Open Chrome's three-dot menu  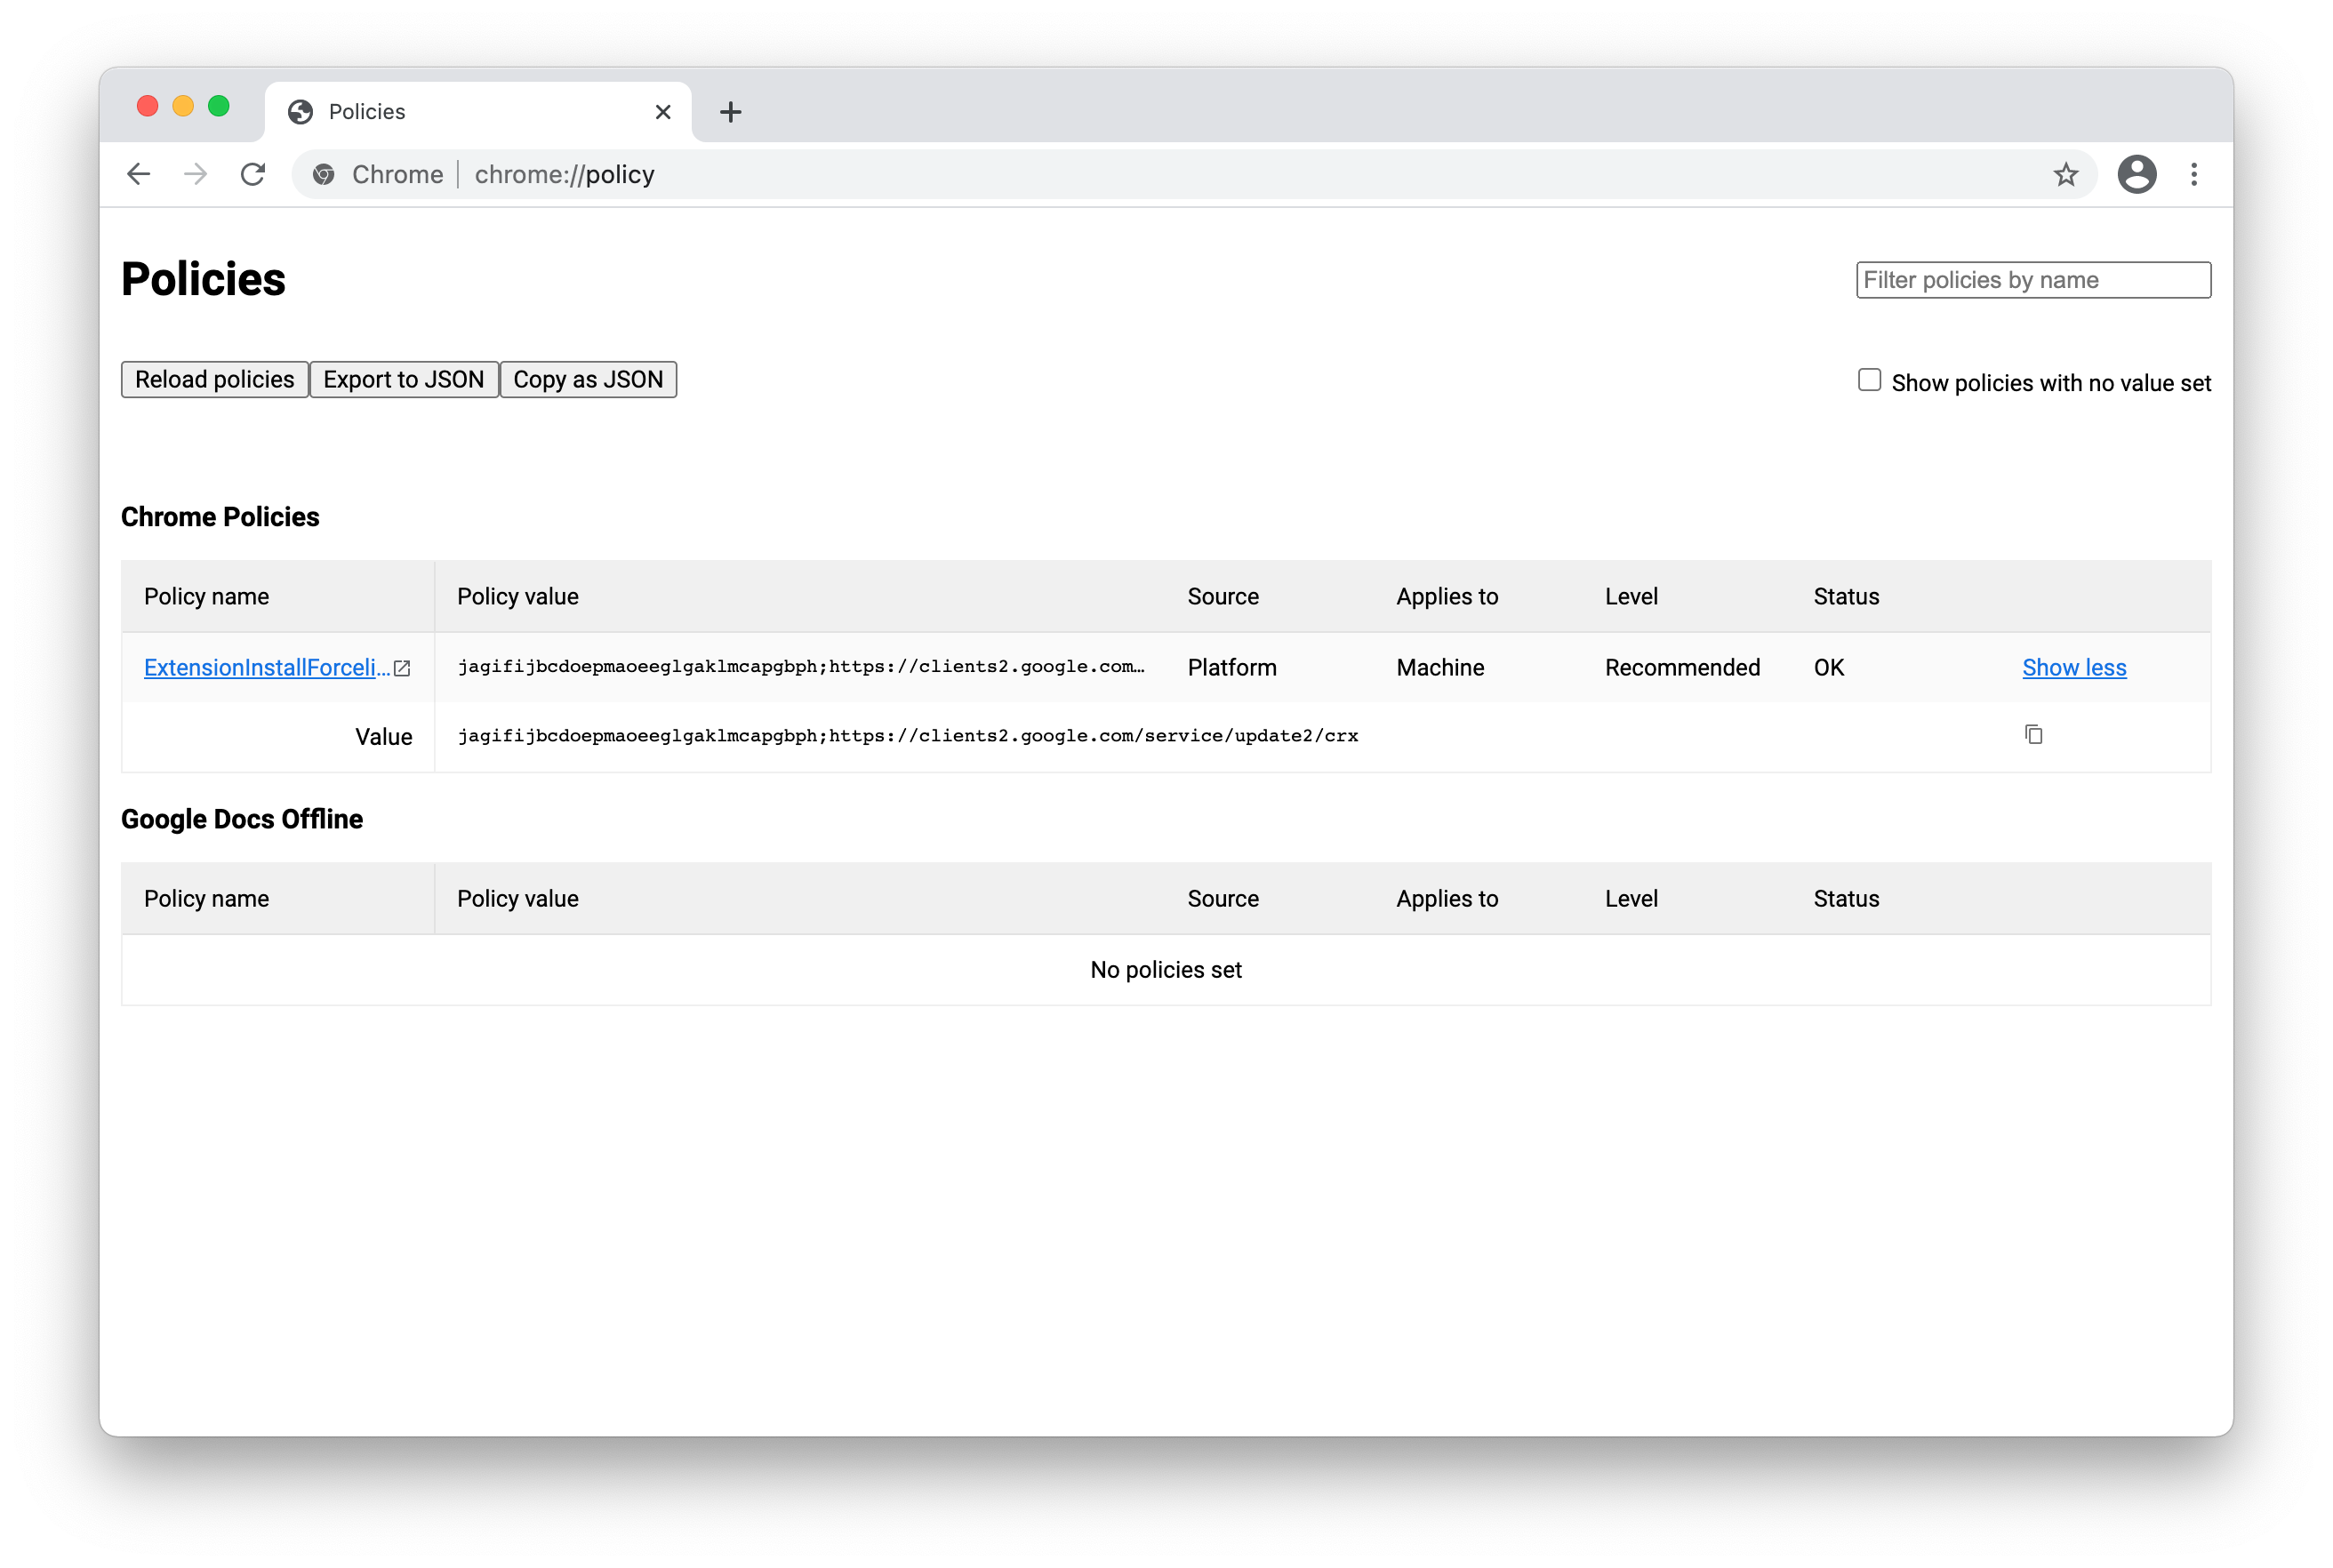(2194, 174)
